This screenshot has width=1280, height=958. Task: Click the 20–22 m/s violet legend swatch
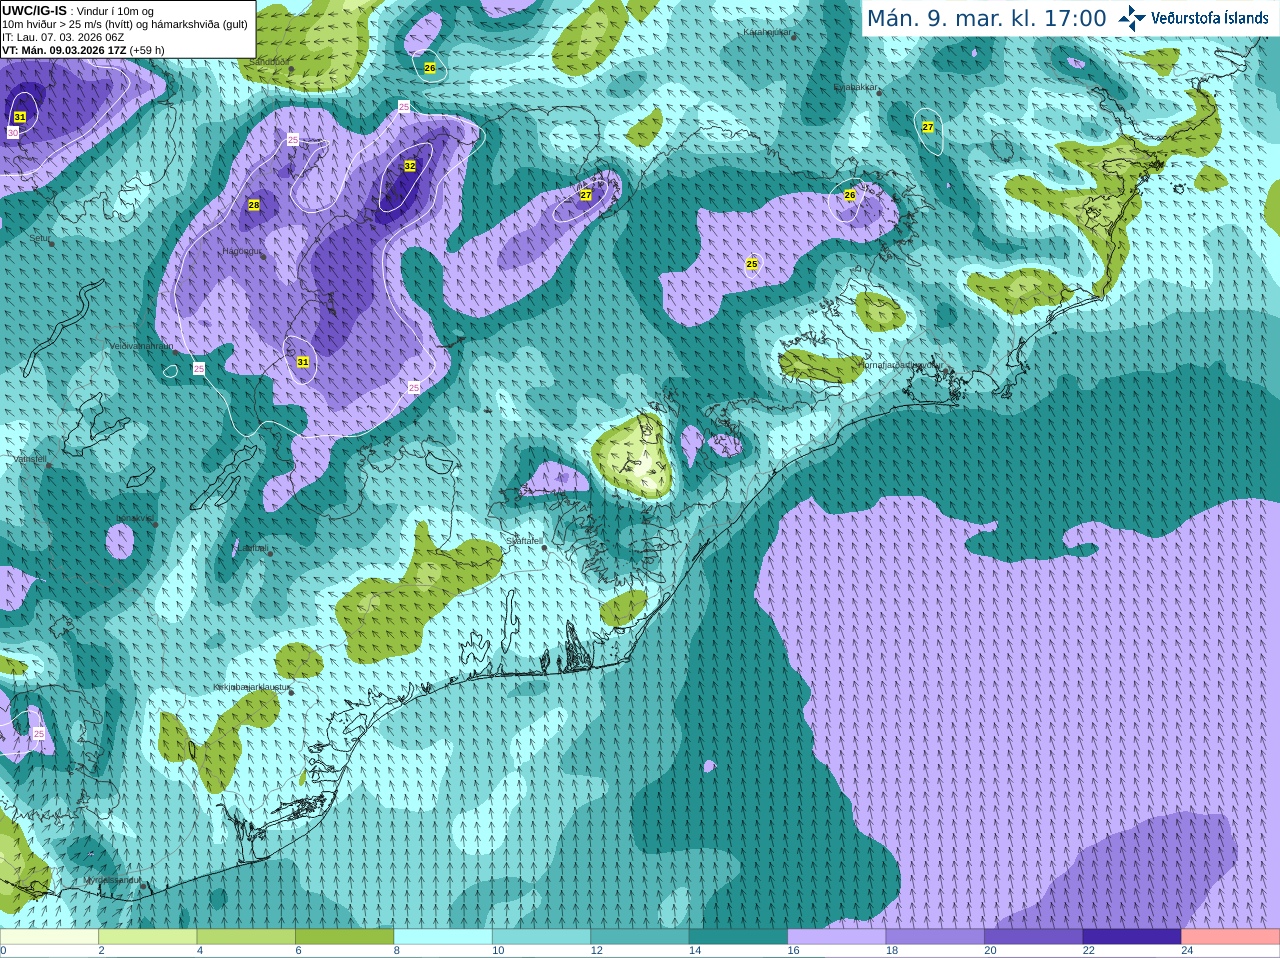click(1034, 937)
